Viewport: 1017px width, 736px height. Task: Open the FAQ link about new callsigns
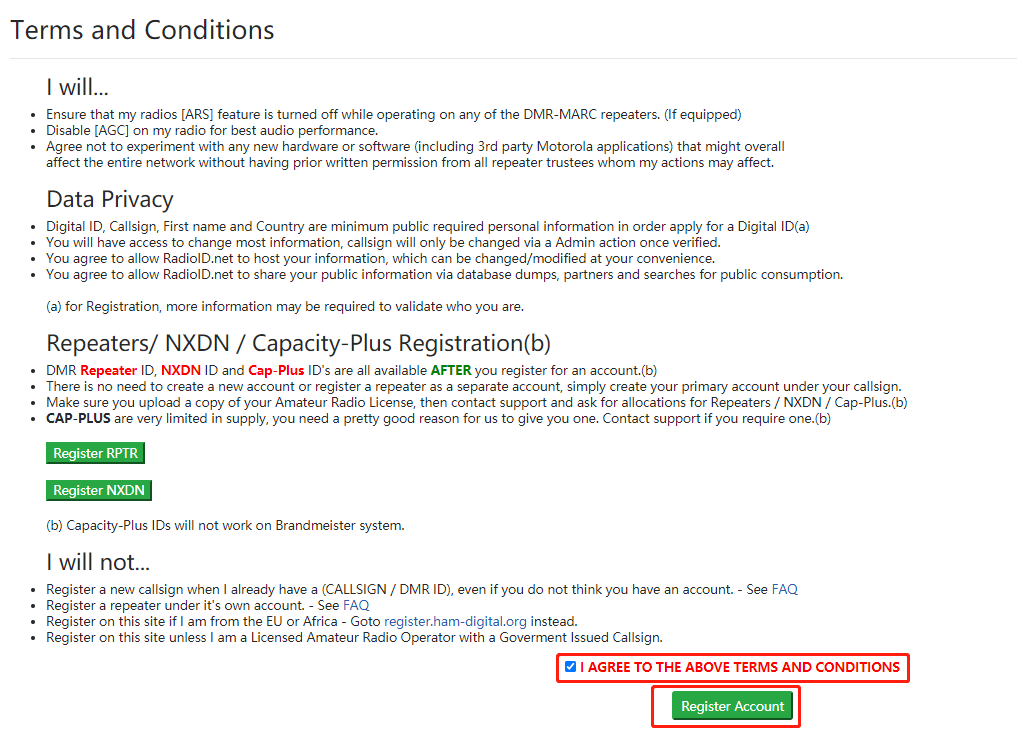[x=784, y=589]
